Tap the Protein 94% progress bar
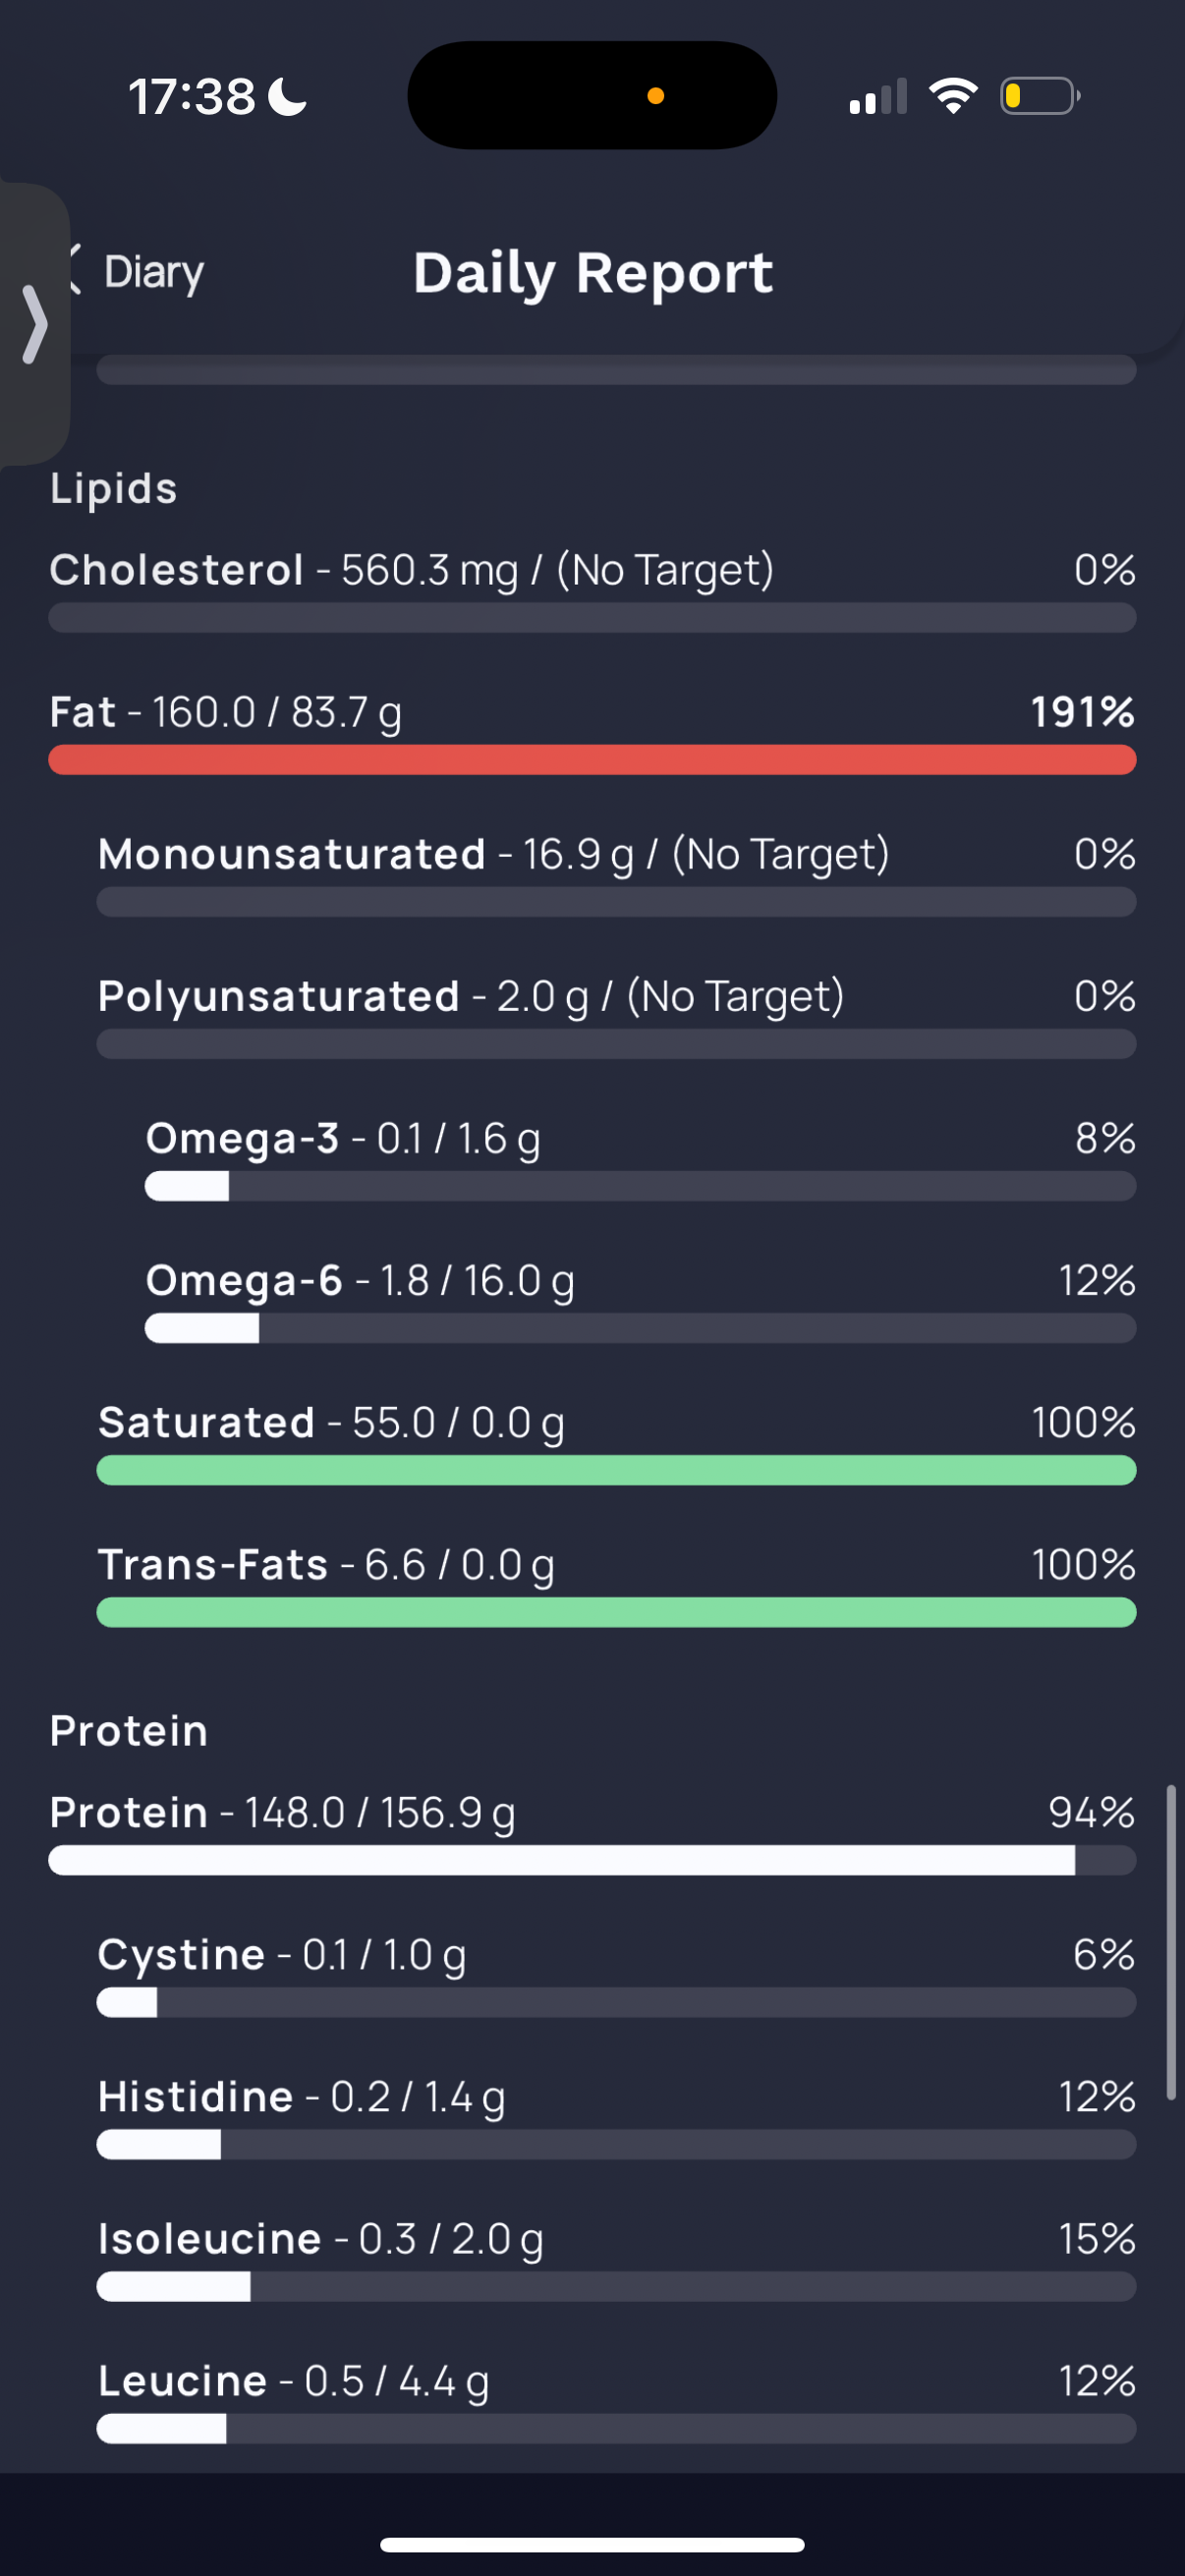The image size is (1185, 2576). tap(592, 1860)
